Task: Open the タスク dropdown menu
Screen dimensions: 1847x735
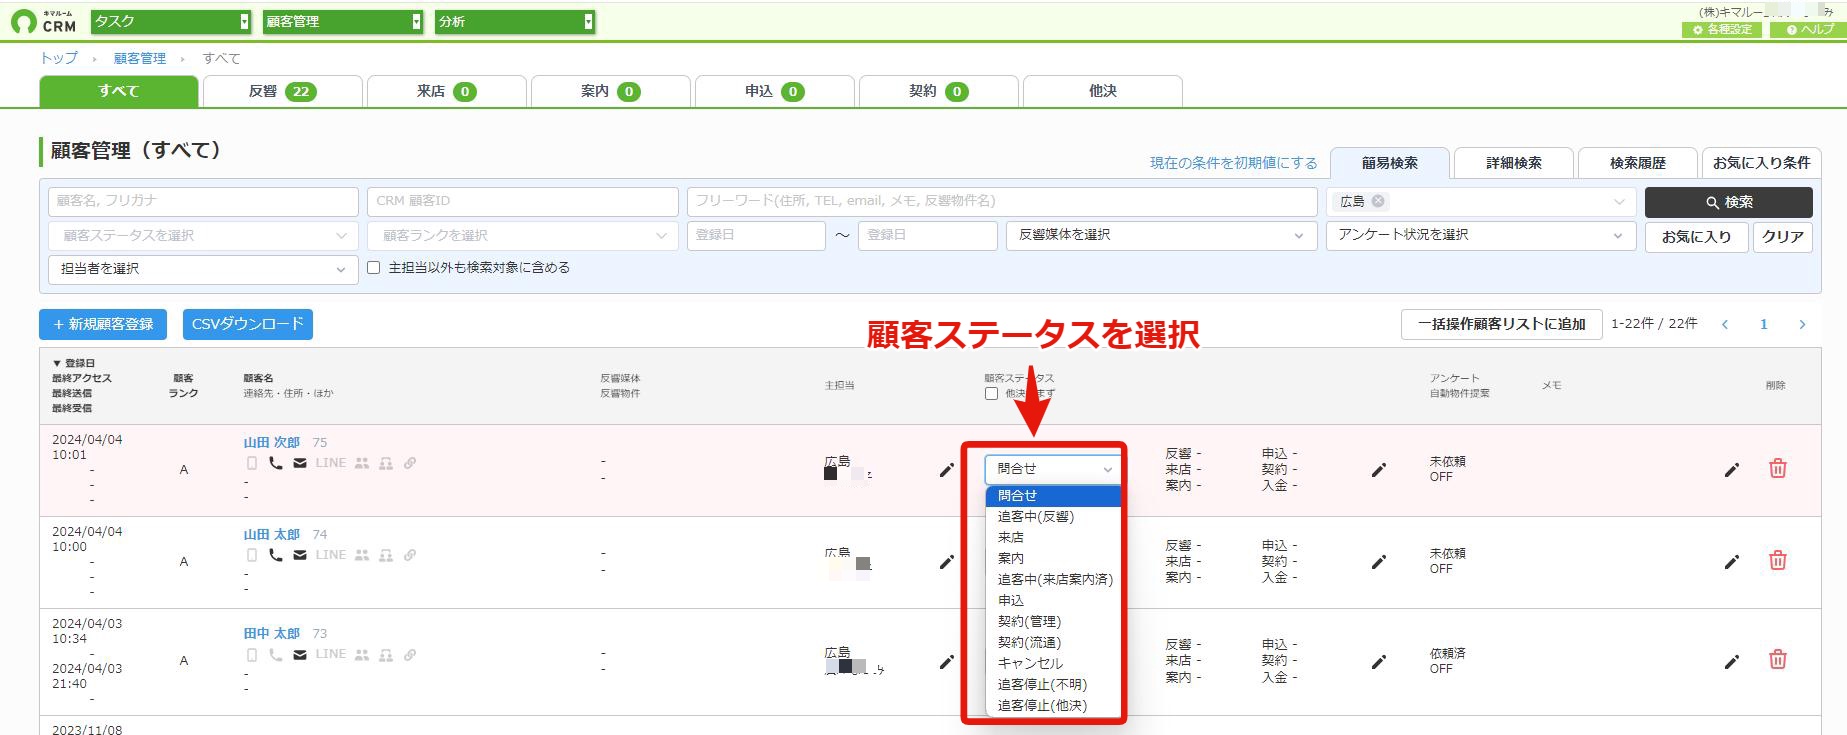Action: click(171, 21)
